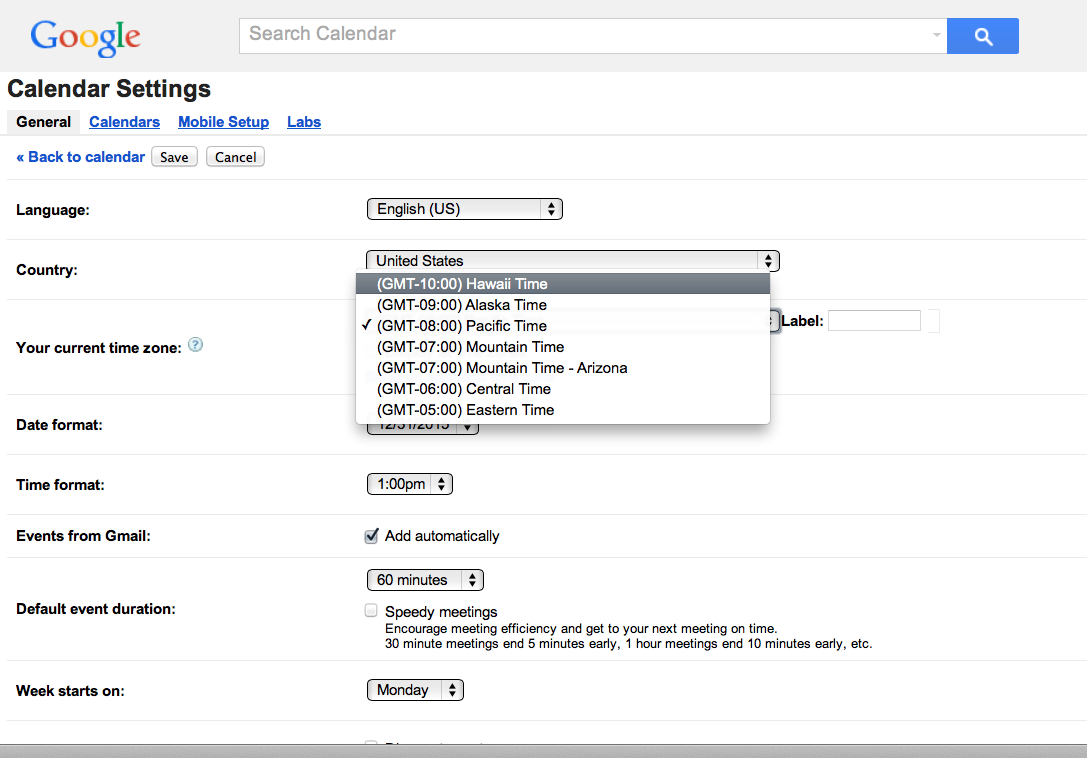1087x758 pixels.
Task: Click the time zone Label field
Action: (874, 320)
